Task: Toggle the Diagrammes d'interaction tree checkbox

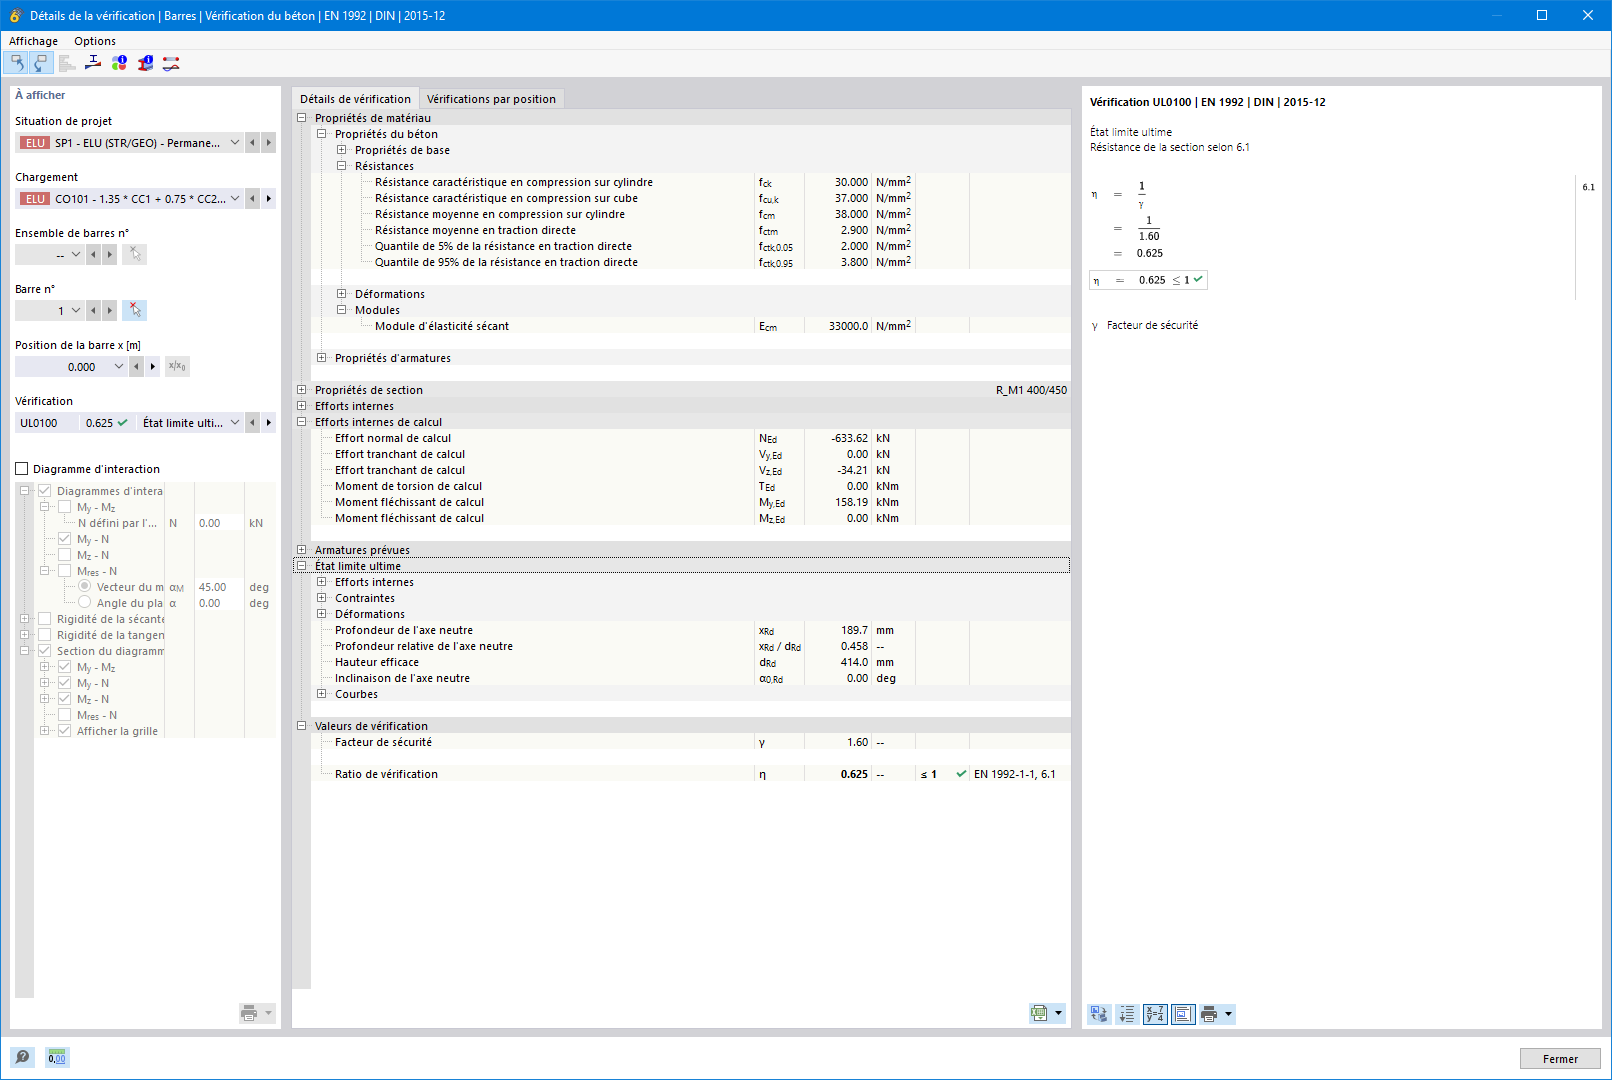Action: point(44,491)
